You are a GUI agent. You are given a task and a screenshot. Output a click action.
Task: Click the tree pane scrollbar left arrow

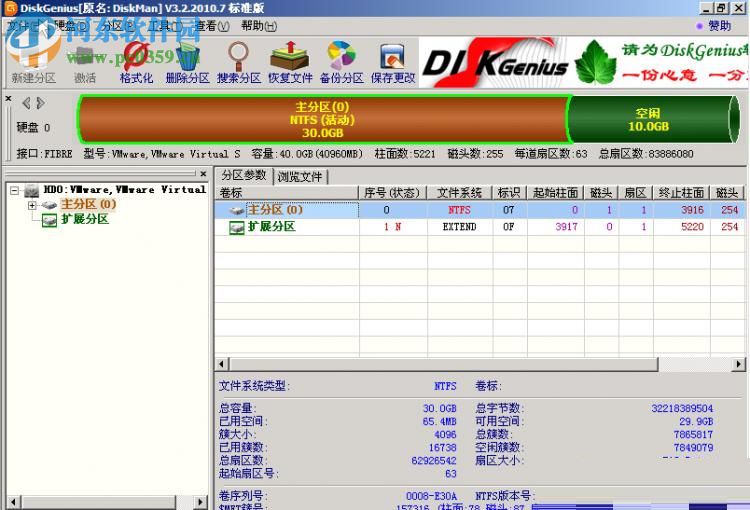point(13,502)
